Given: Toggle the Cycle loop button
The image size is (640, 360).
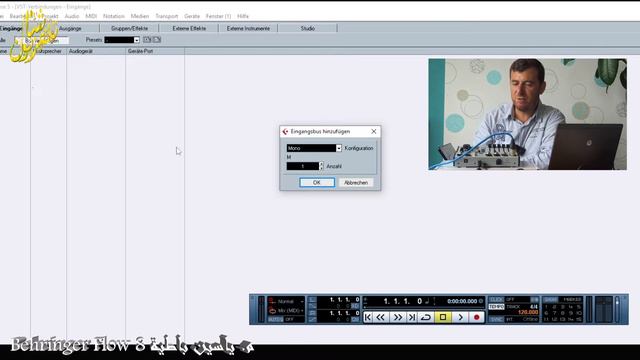Looking at the screenshot, I should coord(426,317).
